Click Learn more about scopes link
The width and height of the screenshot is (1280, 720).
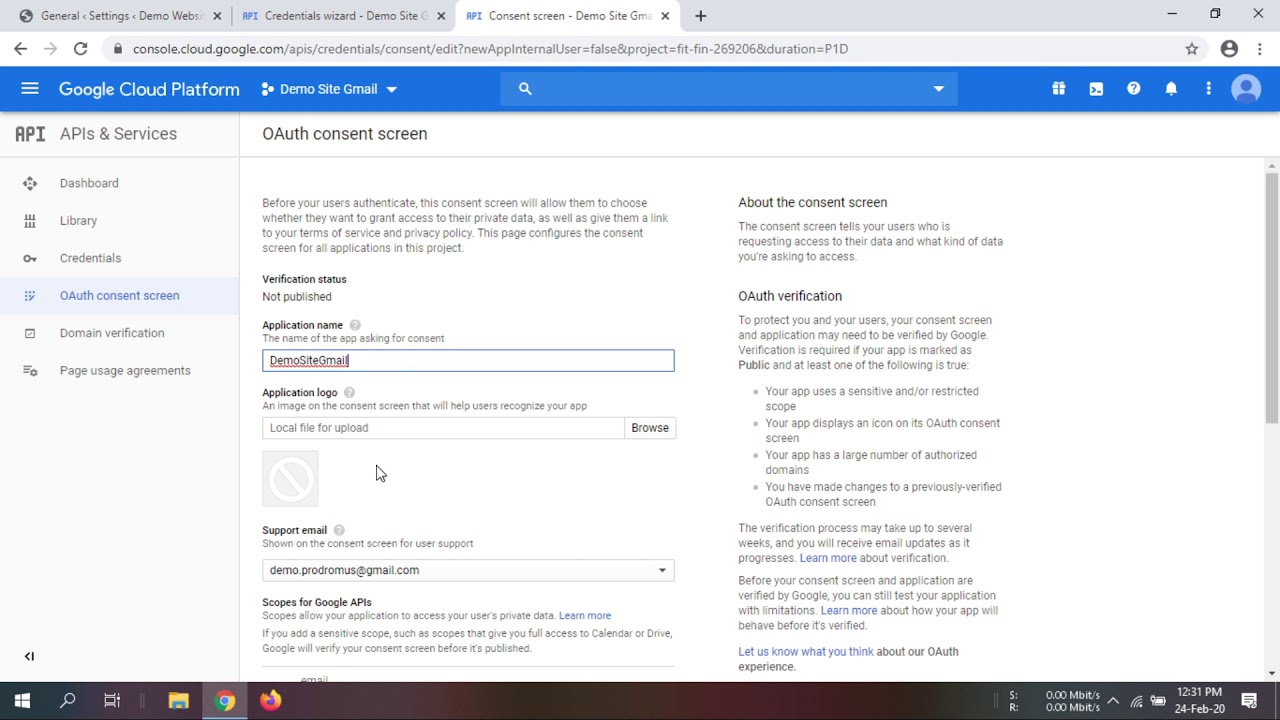(x=585, y=616)
